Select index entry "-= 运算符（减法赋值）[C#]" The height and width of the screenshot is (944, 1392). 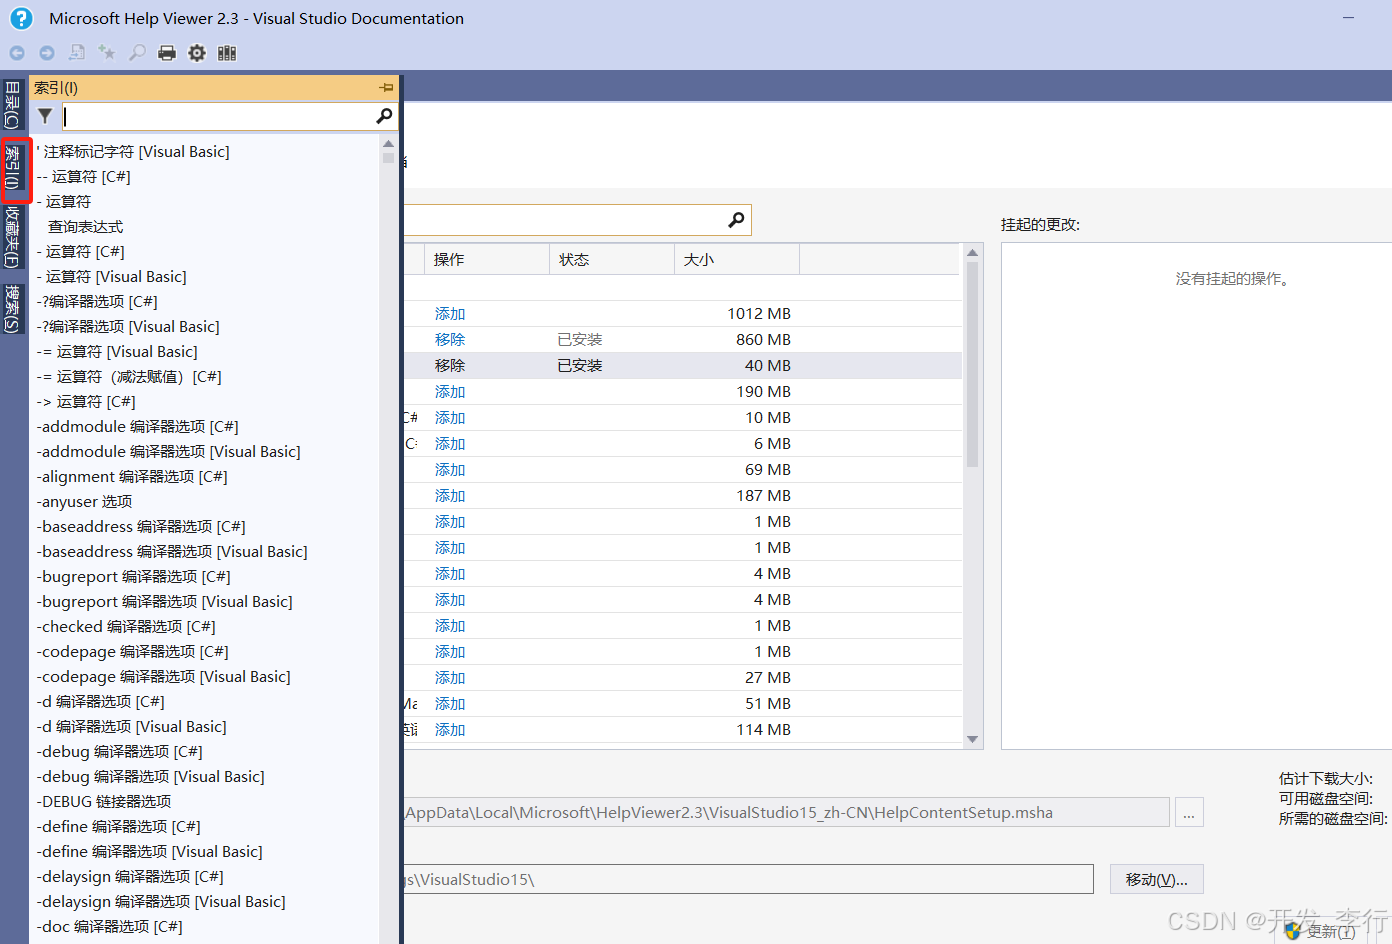(x=129, y=377)
